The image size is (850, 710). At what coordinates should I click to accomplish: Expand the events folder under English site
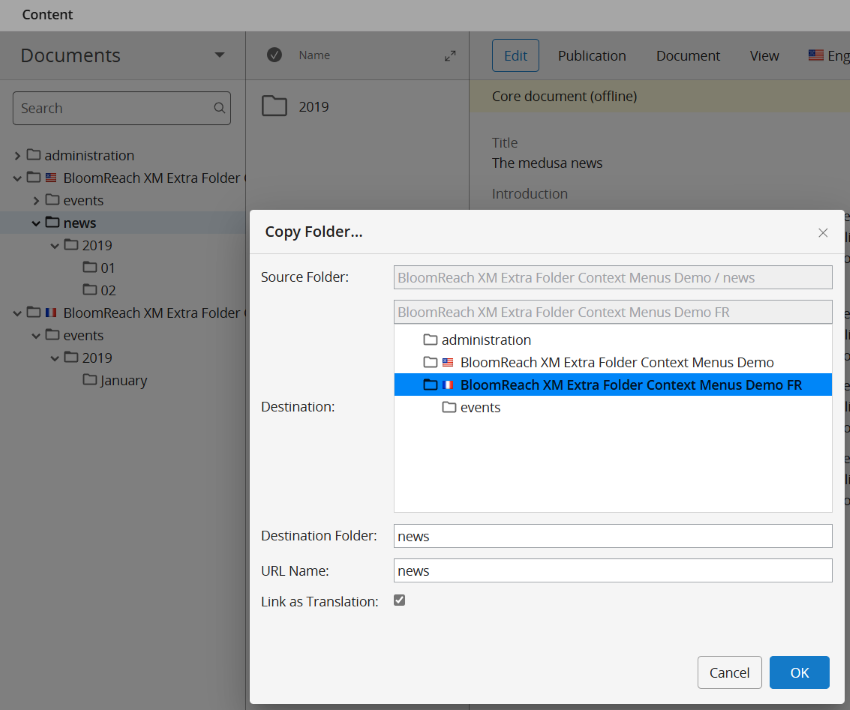point(36,201)
